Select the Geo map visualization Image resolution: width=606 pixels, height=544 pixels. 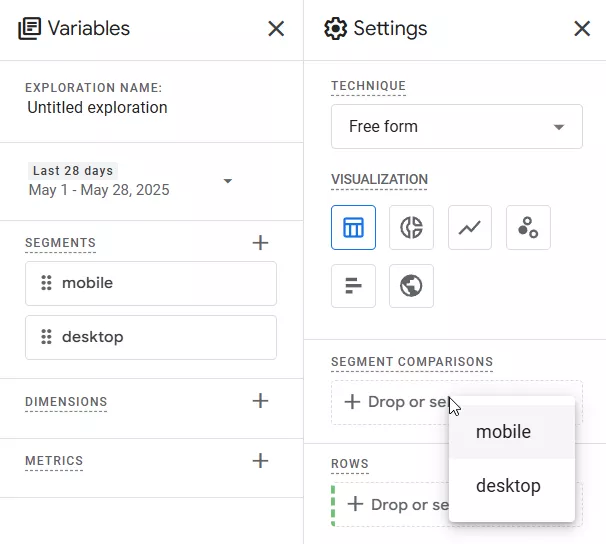(411, 286)
